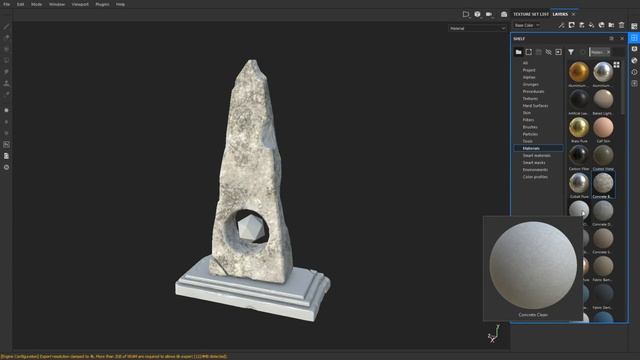Open the viewport display mode dropdown

[477, 14]
